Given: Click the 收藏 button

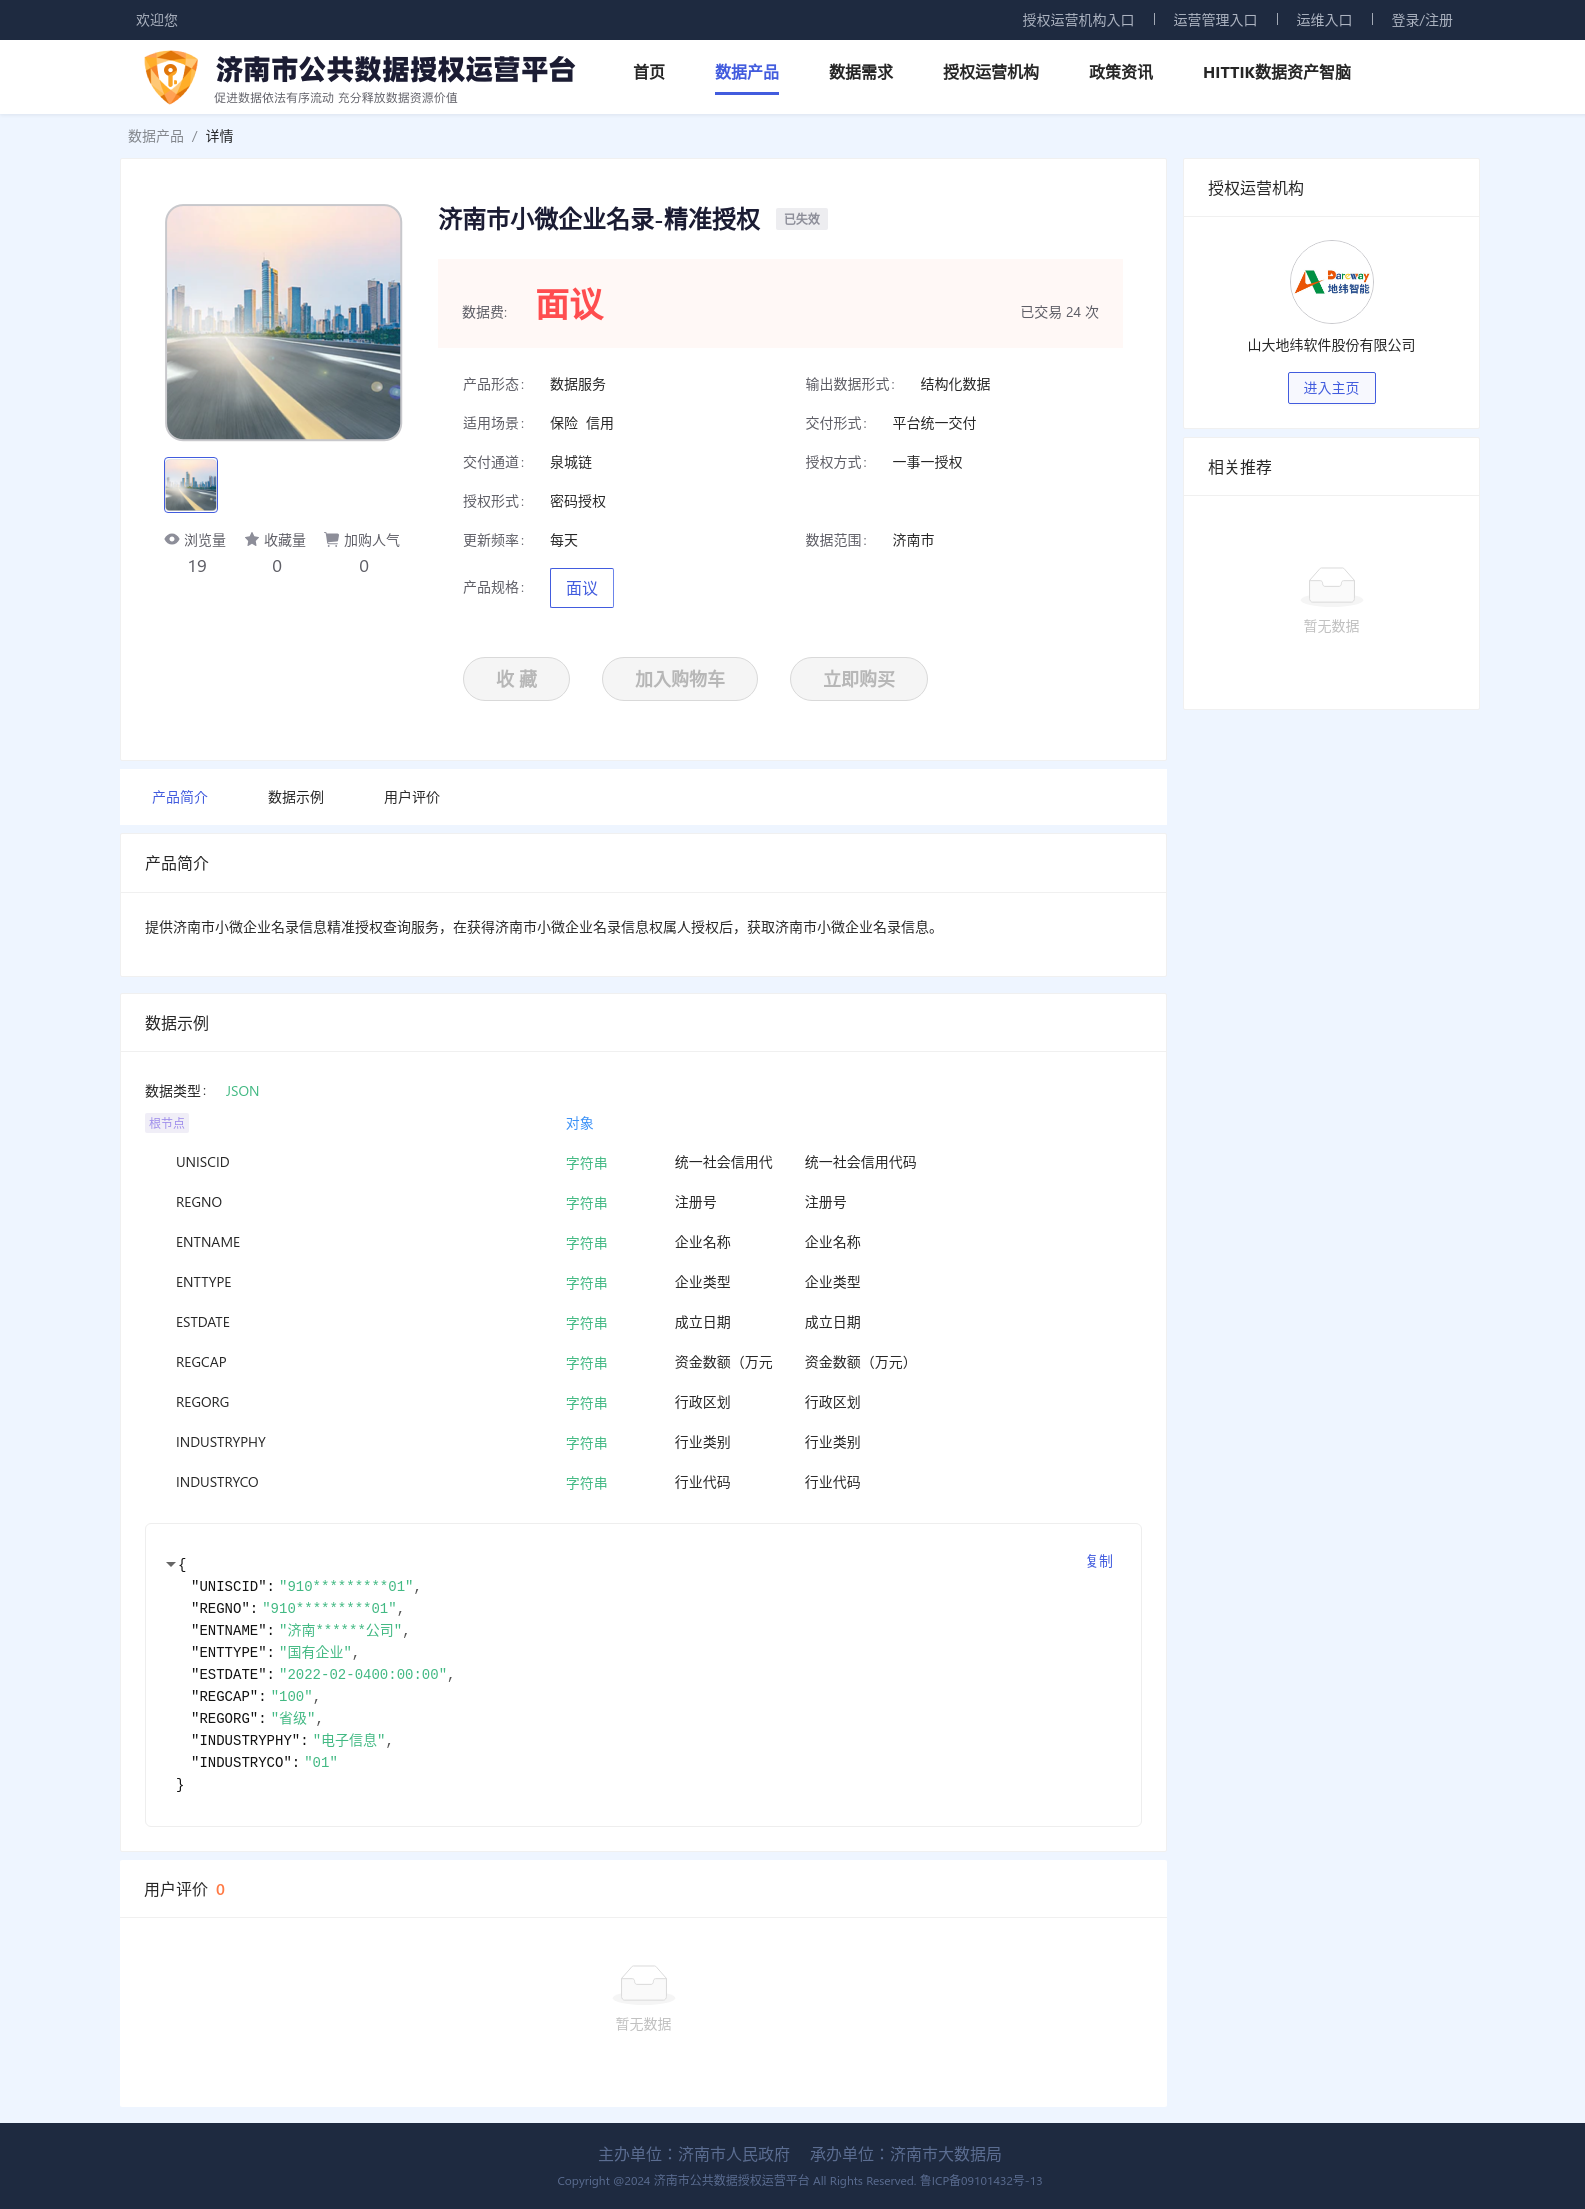Looking at the screenshot, I should pos(516,679).
